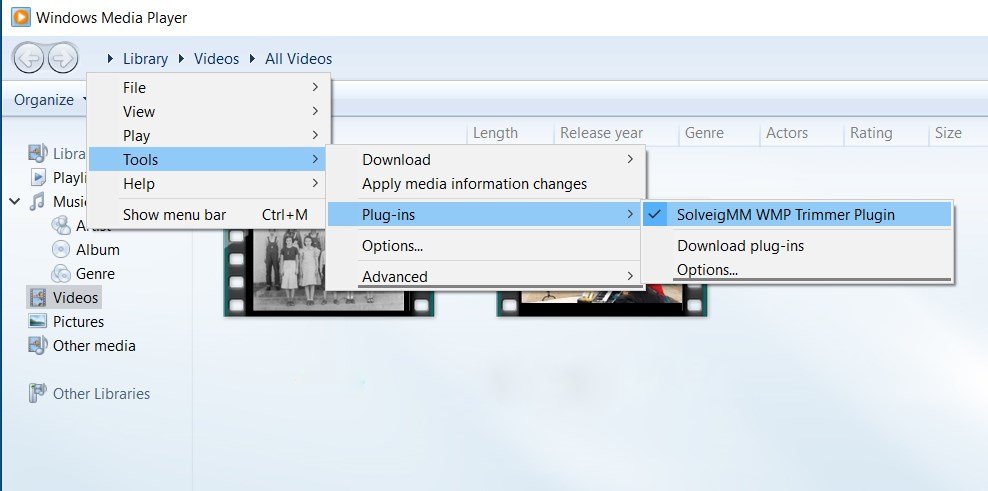This screenshot has height=491, width=988.
Task: Select Videos in the navigation tree
Action: [75, 297]
